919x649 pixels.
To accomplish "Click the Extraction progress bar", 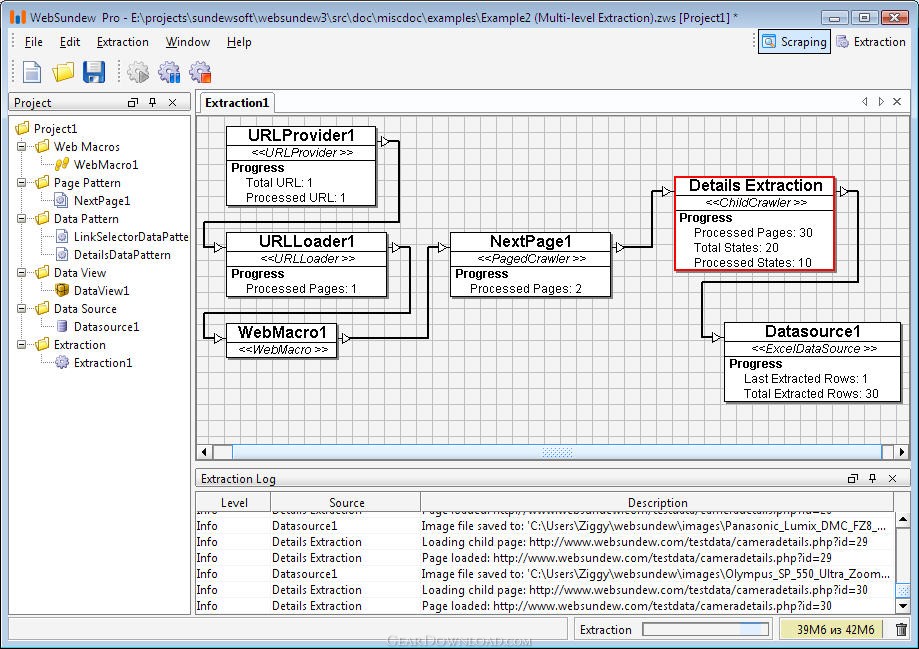I will click(x=706, y=630).
